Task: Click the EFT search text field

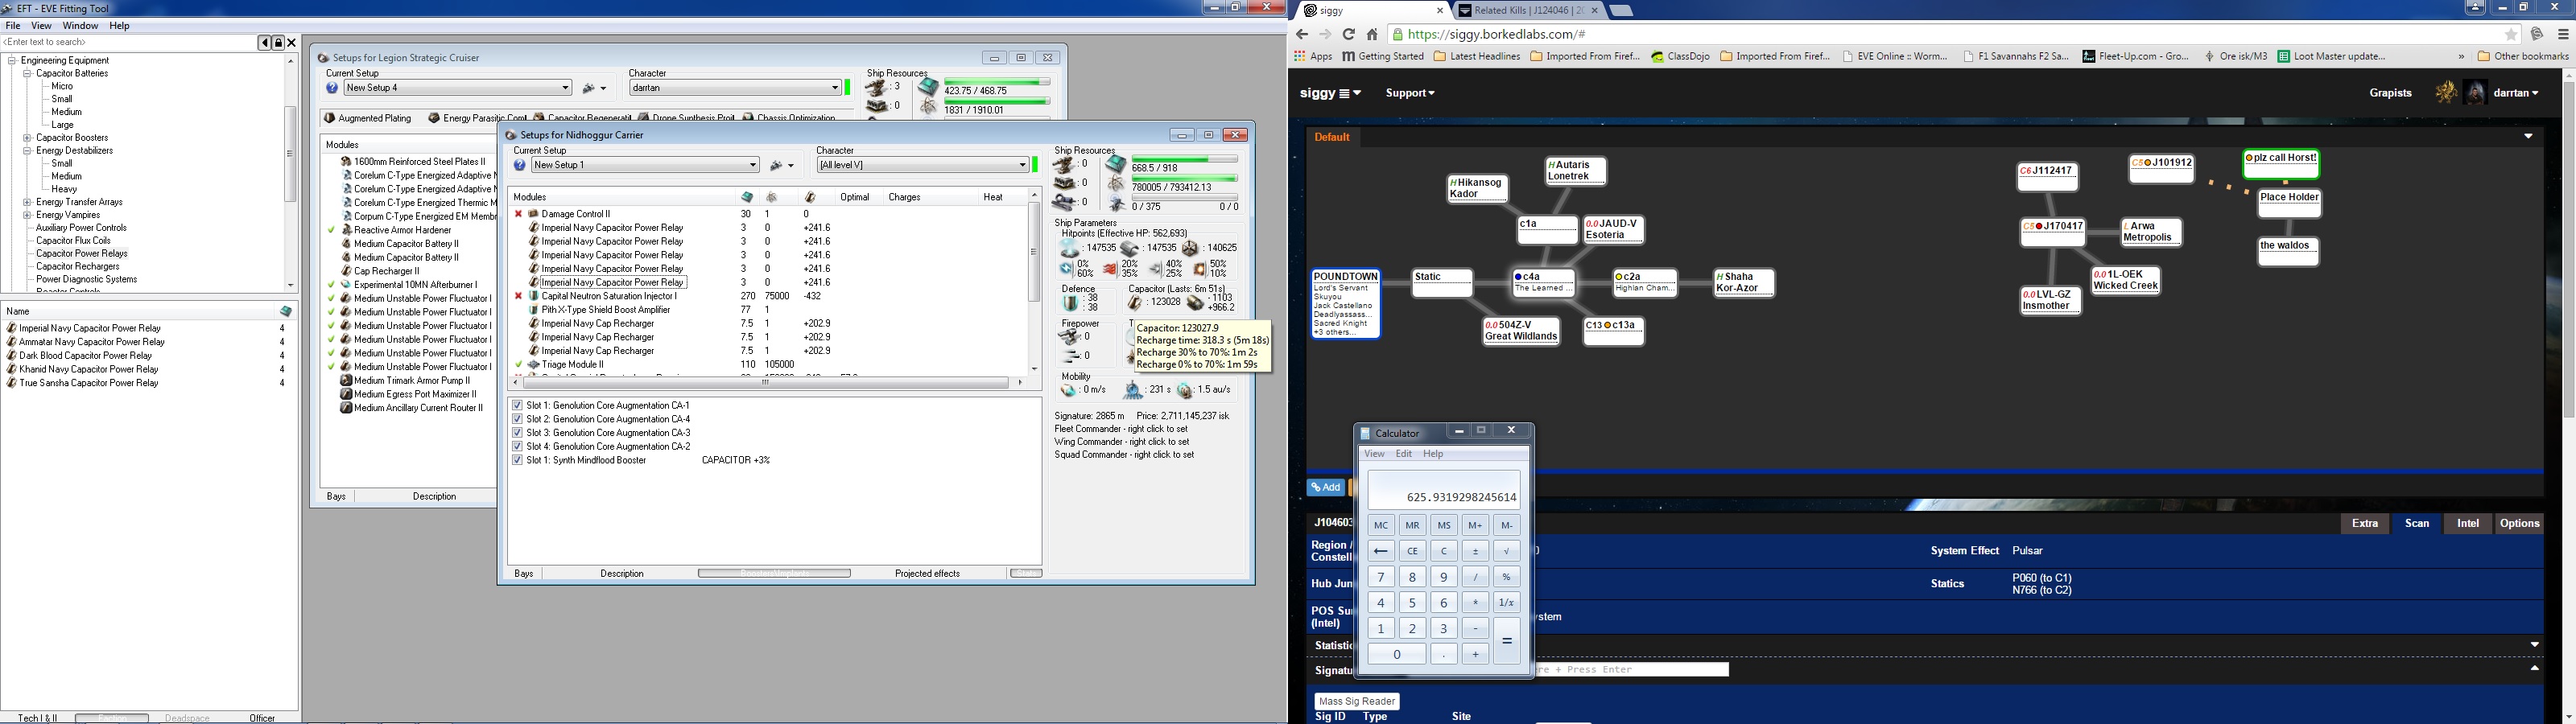Action: pos(128,42)
